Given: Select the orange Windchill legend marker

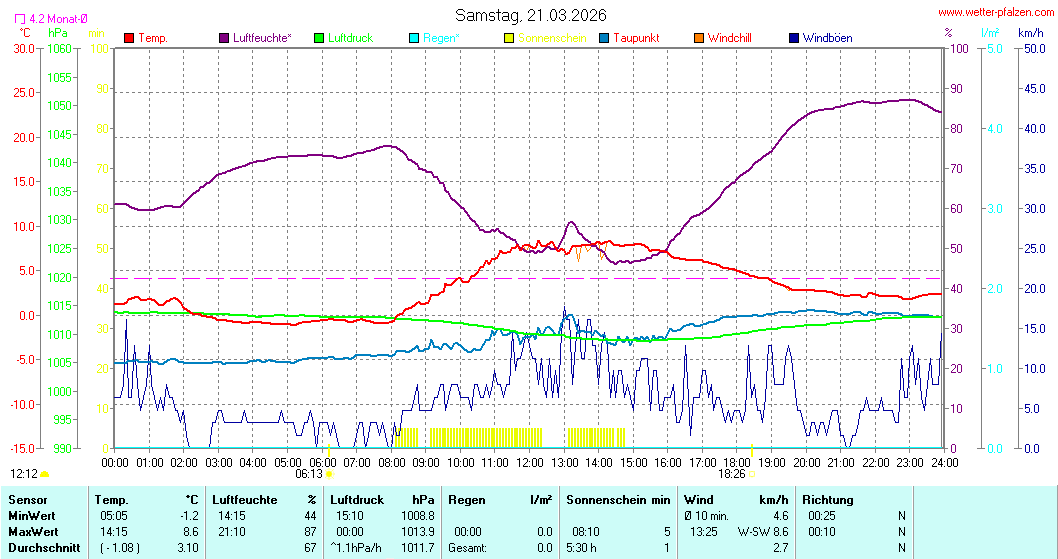Looking at the screenshot, I should pos(699,38).
